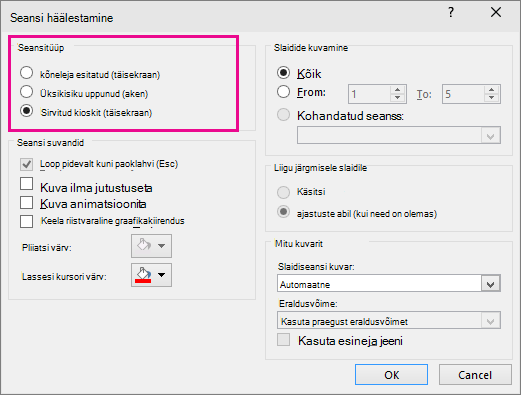Decrease the From slide number

click(x=397, y=98)
